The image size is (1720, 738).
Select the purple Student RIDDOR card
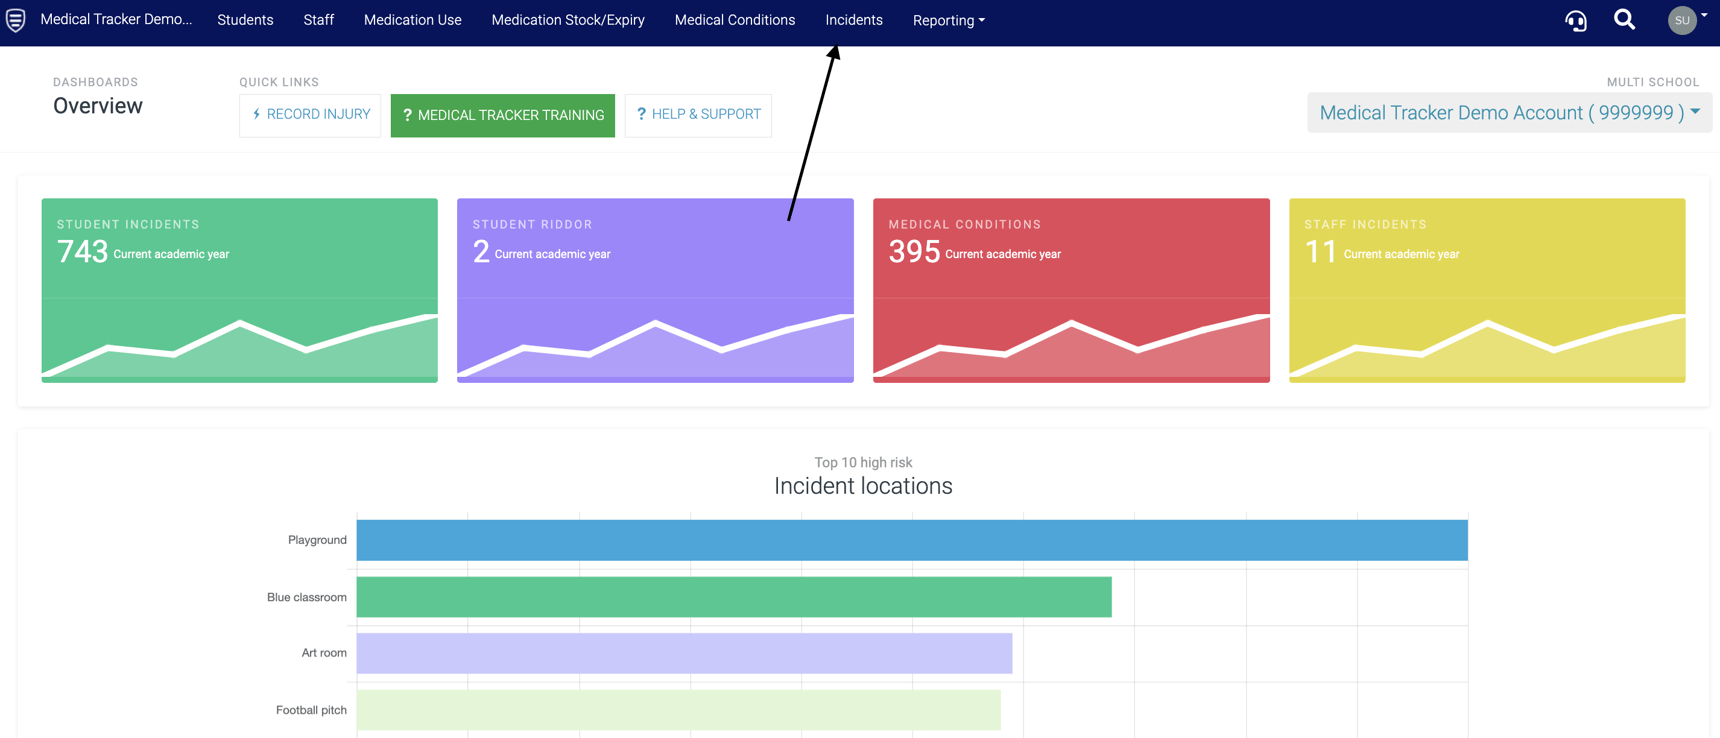pos(655,290)
